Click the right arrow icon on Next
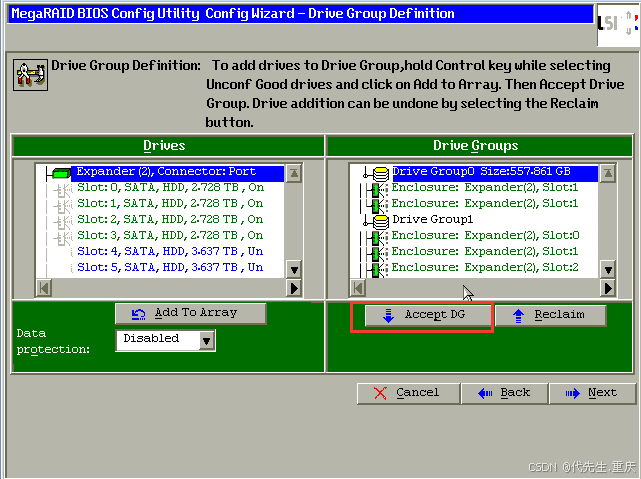This screenshot has height=479, width=641. [572, 393]
